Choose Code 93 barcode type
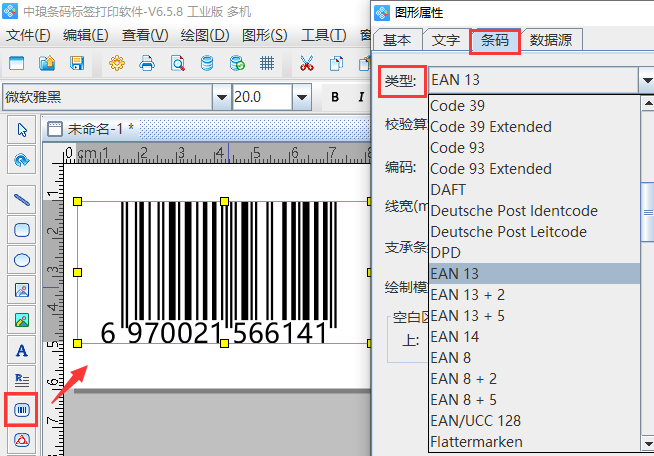This screenshot has height=456, width=654. pos(534,148)
